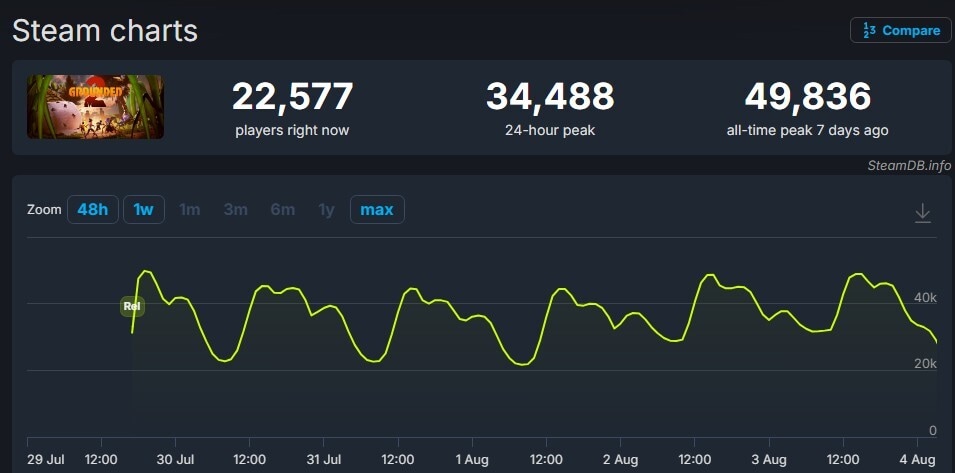Click the Steam charts heading
Screen dimensions: 955x473
click(x=105, y=30)
